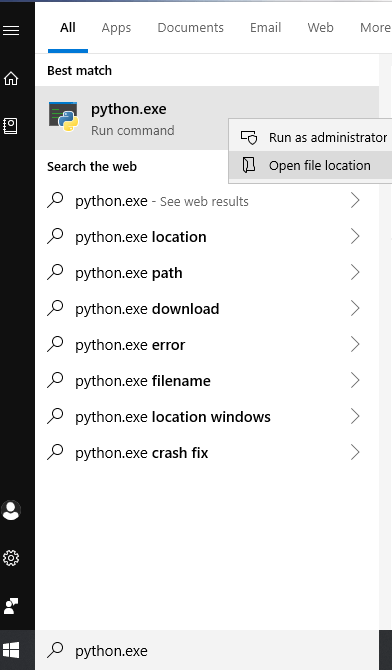Select the 'python.exe crash fix' suggestion

(x=207, y=452)
